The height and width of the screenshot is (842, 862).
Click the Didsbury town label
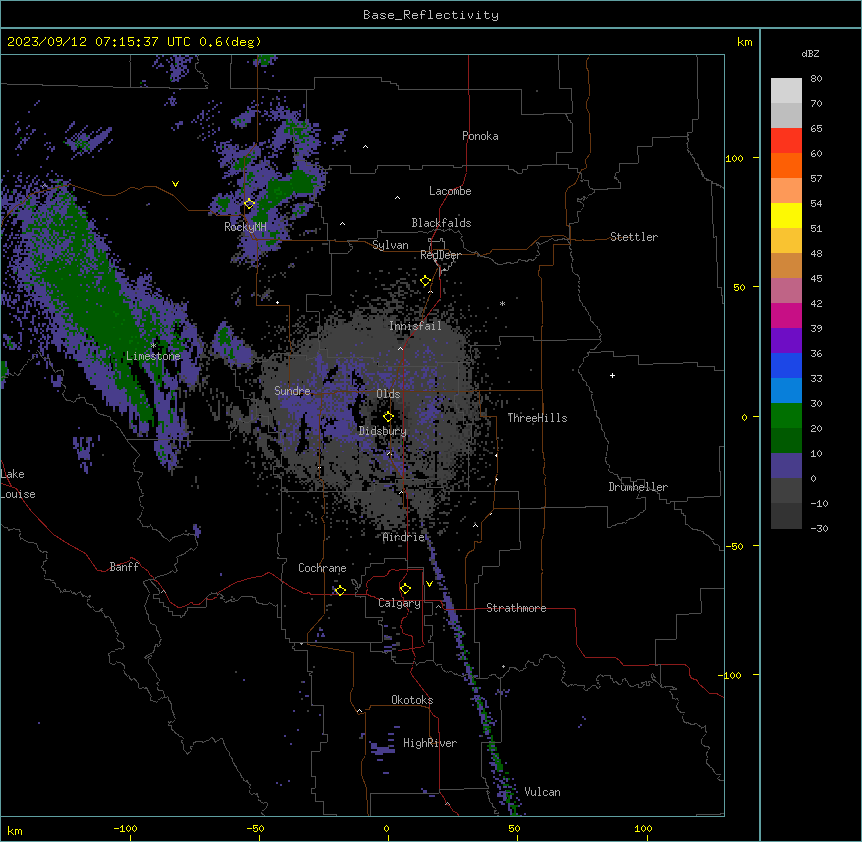(x=383, y=431)
